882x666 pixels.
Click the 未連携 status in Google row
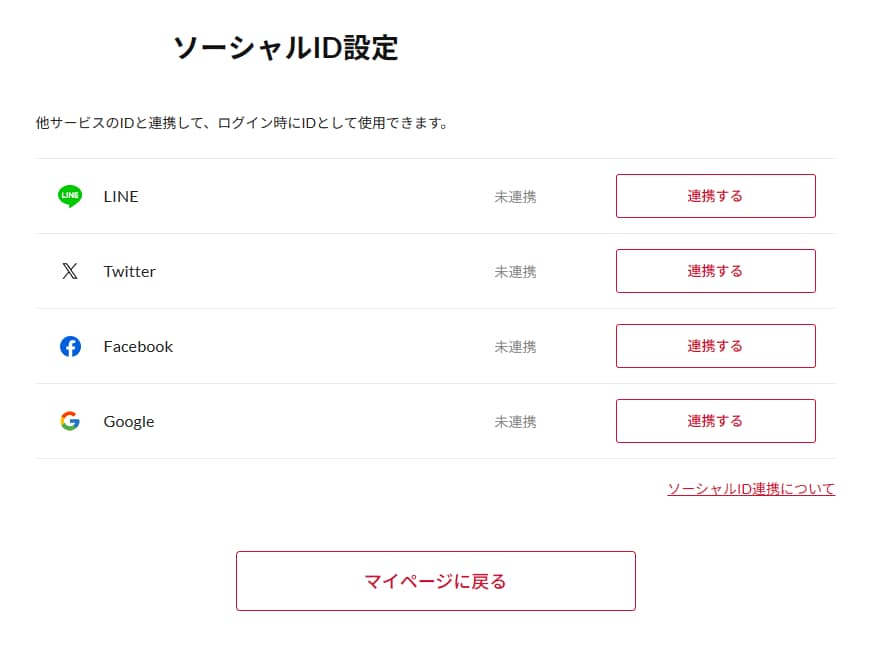pyautogui.click(x=515, y=422)
